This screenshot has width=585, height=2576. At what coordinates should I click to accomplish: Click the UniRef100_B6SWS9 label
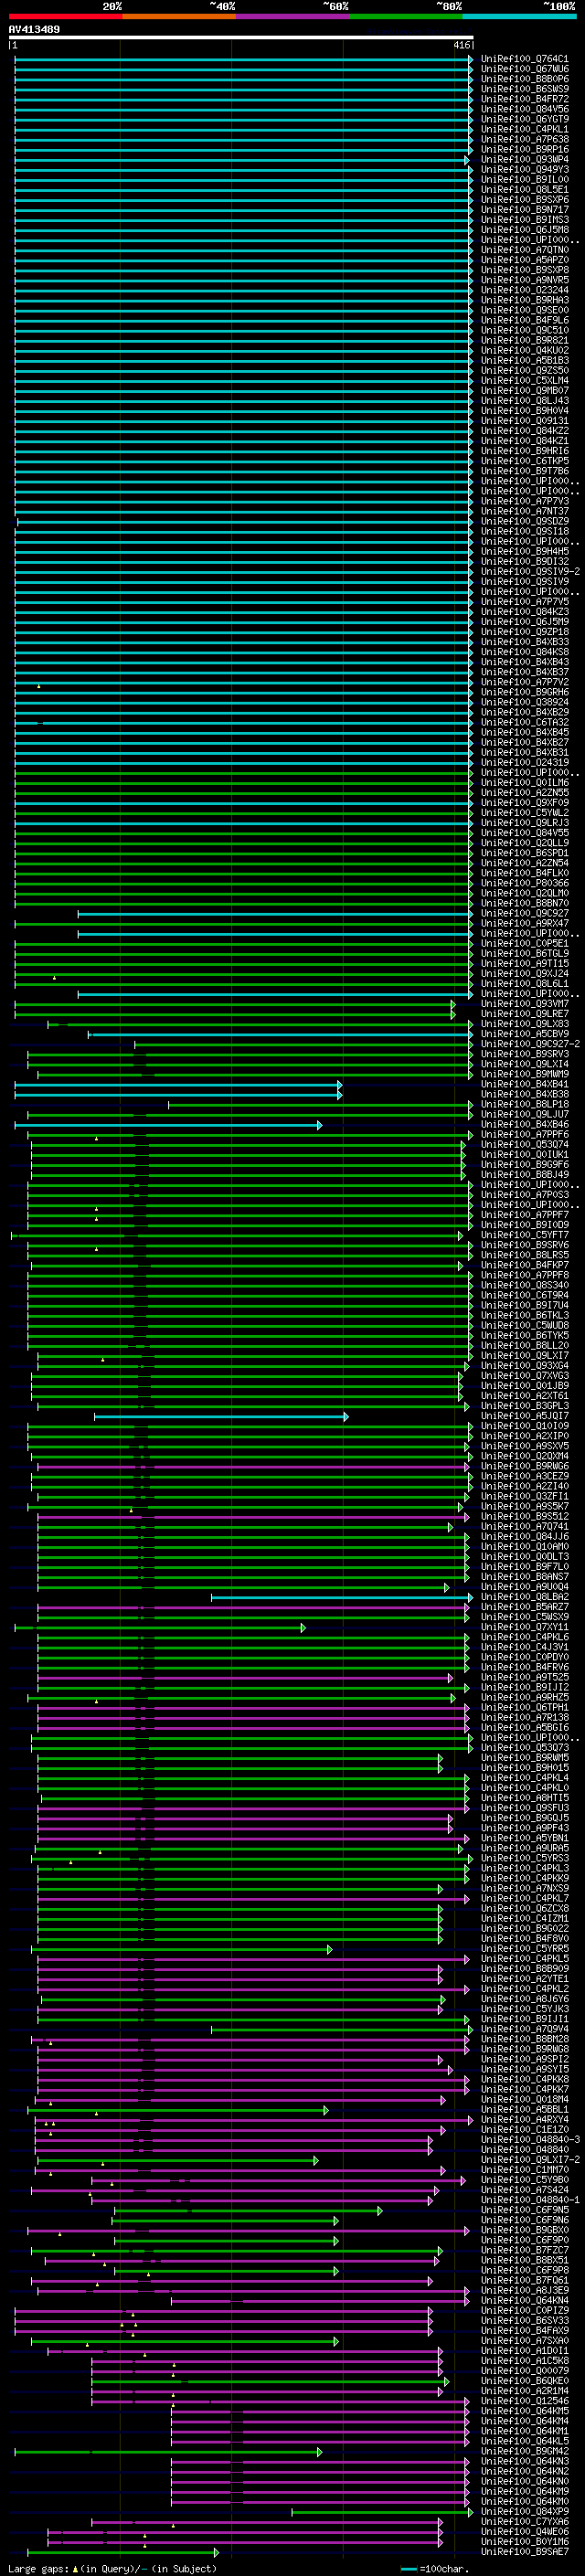point(524,89)
